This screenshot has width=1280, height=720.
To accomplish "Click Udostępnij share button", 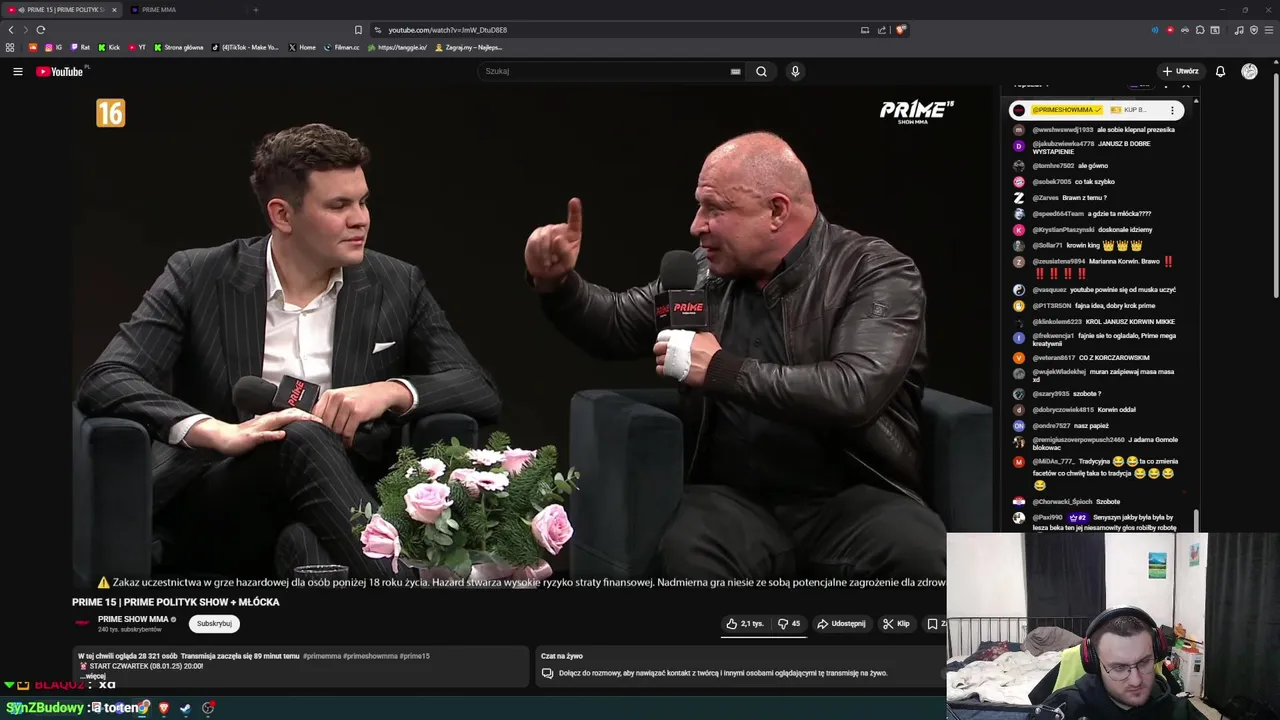I will click(841, 624).
